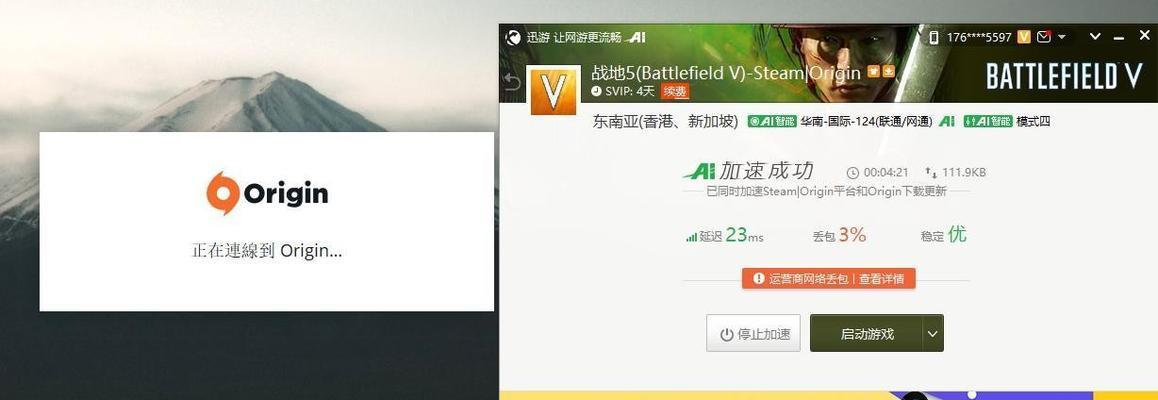Image resolution: width=1158 pixels, height=400 pixels.
Task: Click the mail envelope icon
Action: [x=1044, y=37]
